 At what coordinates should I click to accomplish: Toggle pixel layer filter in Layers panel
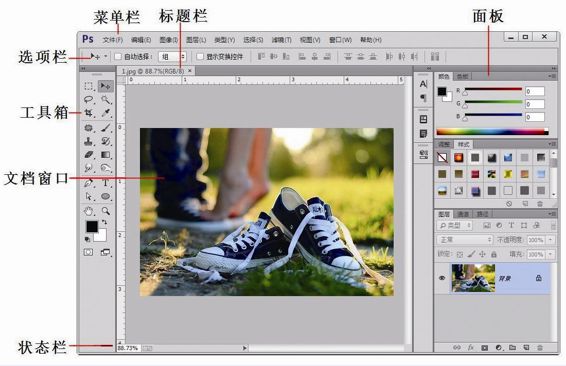pyautogui.click(x=487, y=226)
